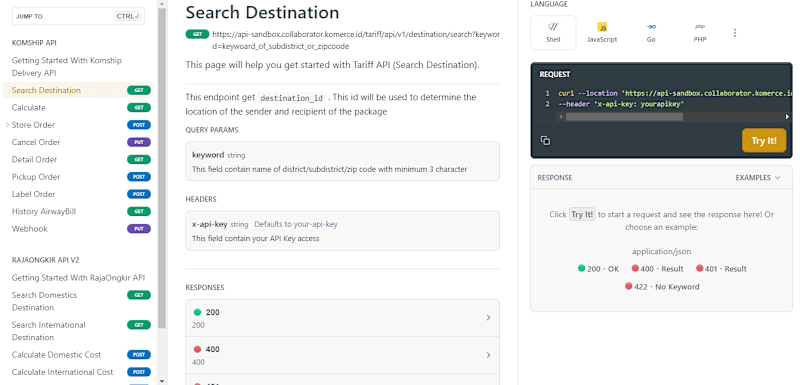The width and height of the screenshot is (800, 385).
Task: Click the destination_id code text
Action: tap(292, 98)
